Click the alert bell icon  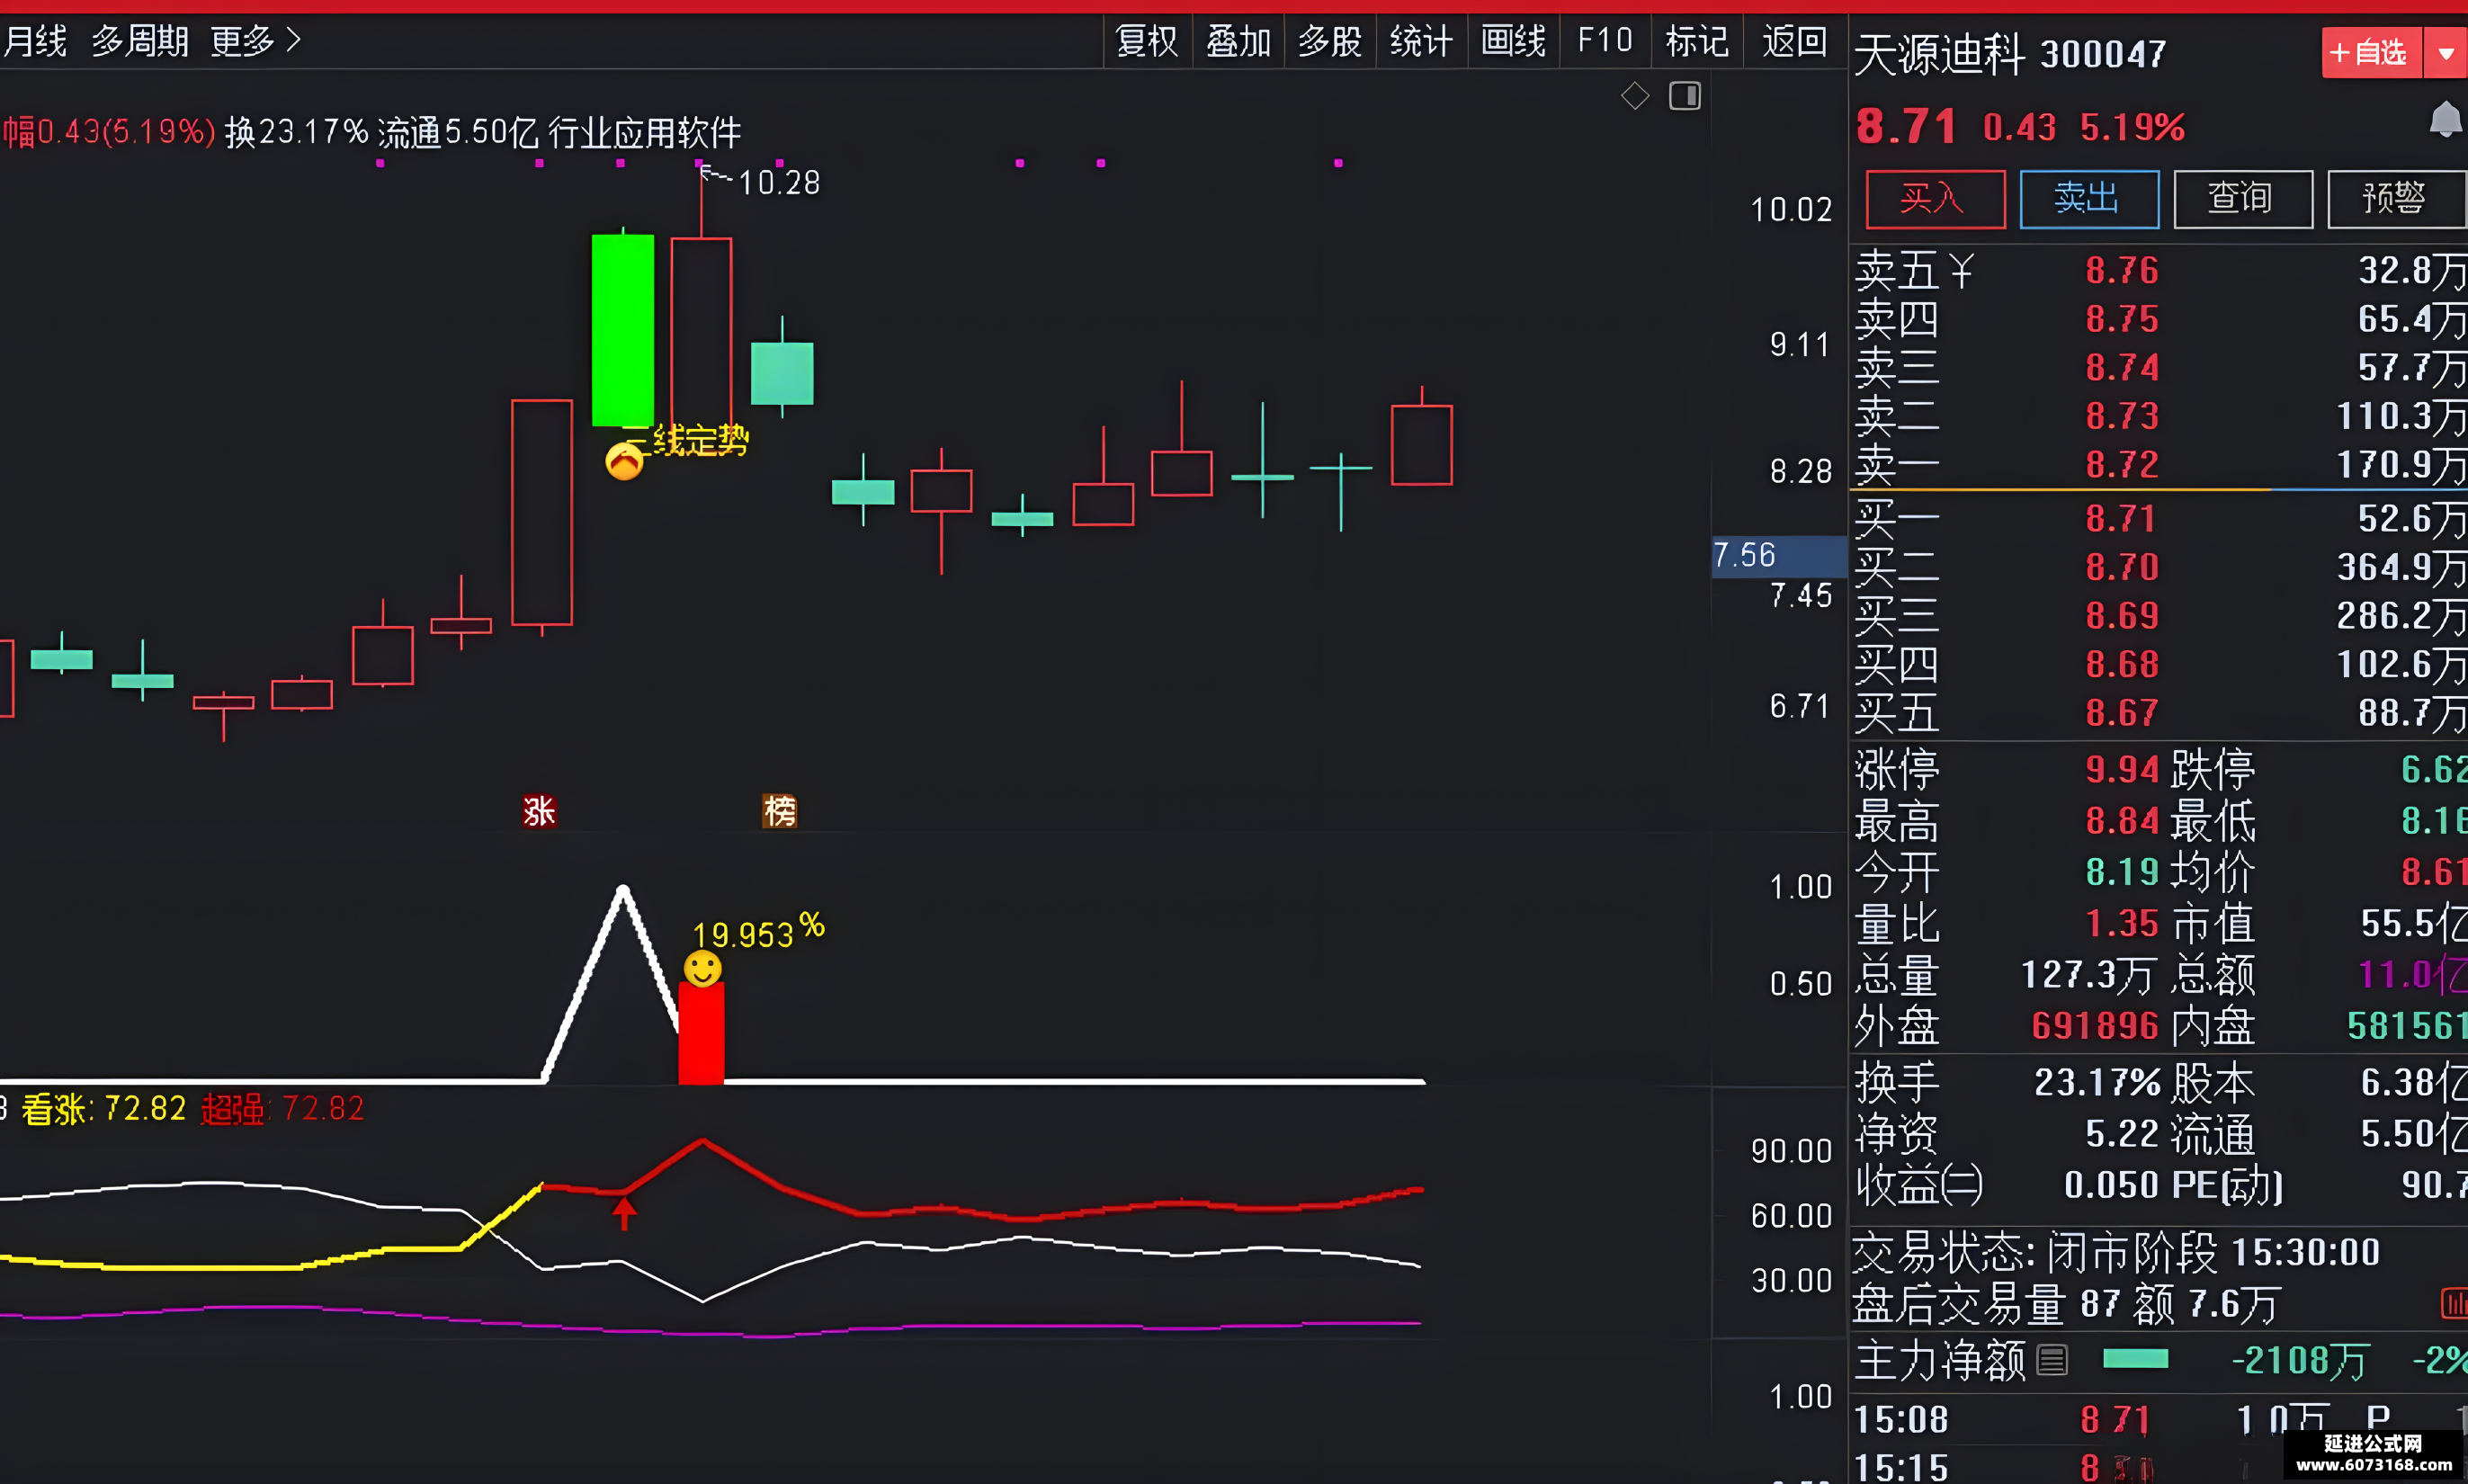[2445, 120]
